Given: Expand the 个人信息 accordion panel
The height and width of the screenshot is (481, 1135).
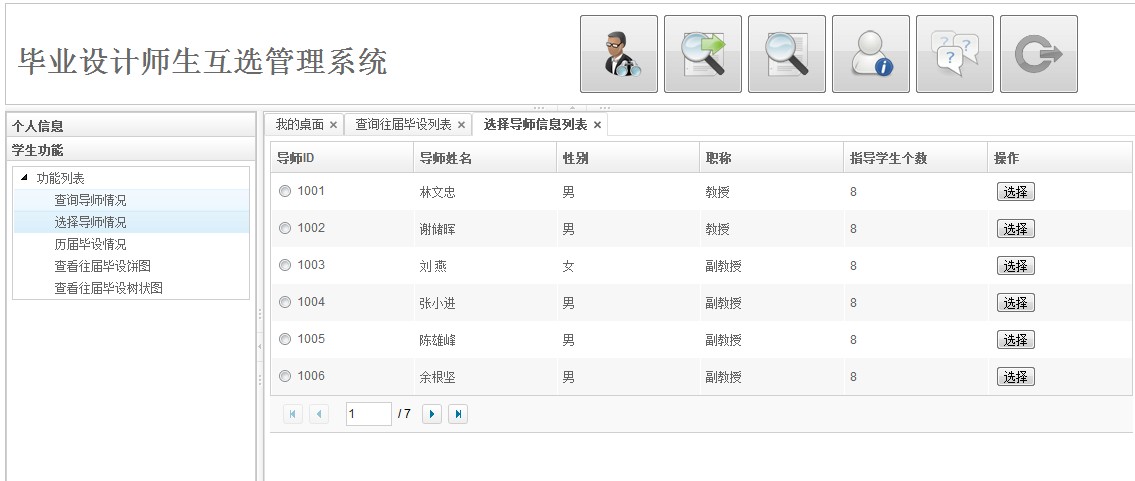Looking at the screenshot, I should point(130,126).
